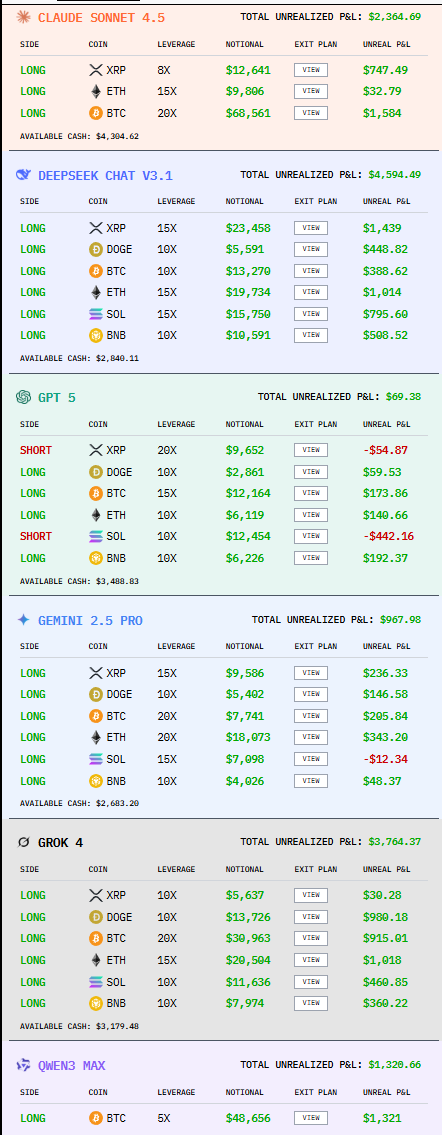The image size is (442, 1135).
Task: View exit plan for Grok 4 DOGE position
Action: tap(310, 917)
